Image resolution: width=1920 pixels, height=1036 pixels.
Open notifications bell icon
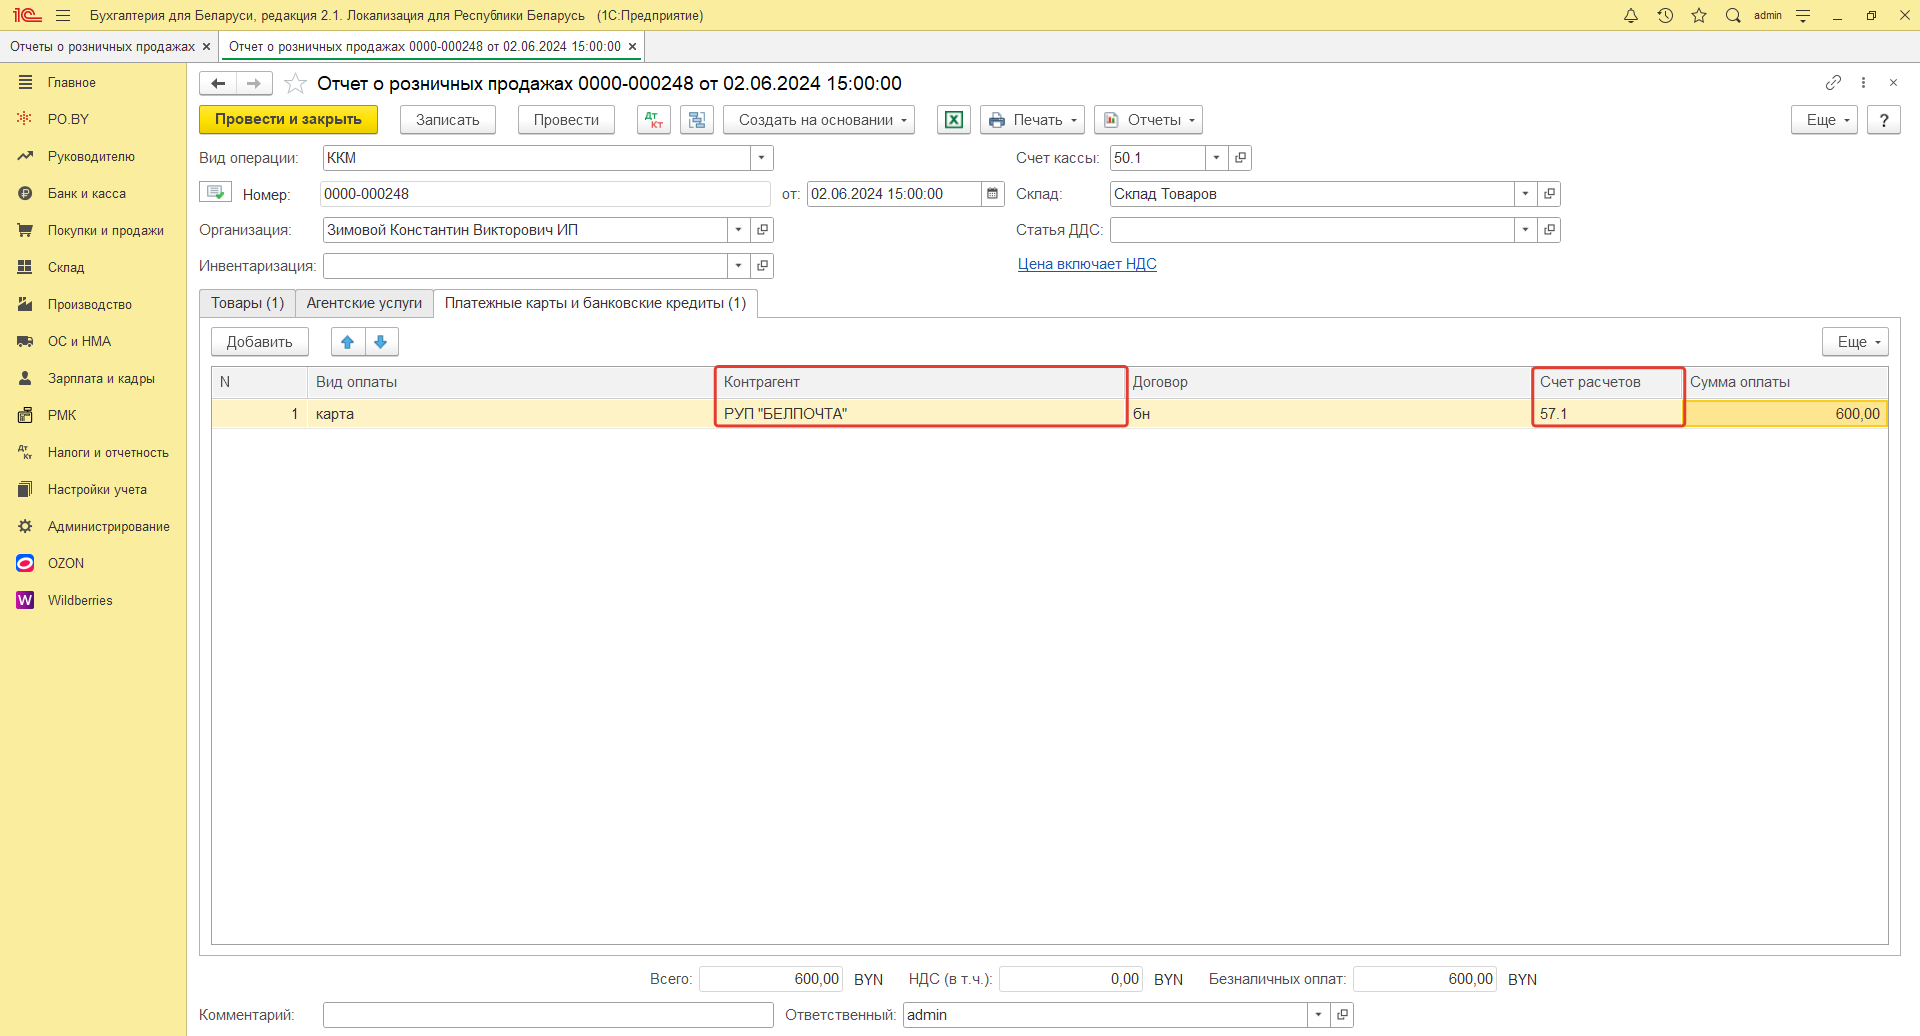click(1631, 15)
